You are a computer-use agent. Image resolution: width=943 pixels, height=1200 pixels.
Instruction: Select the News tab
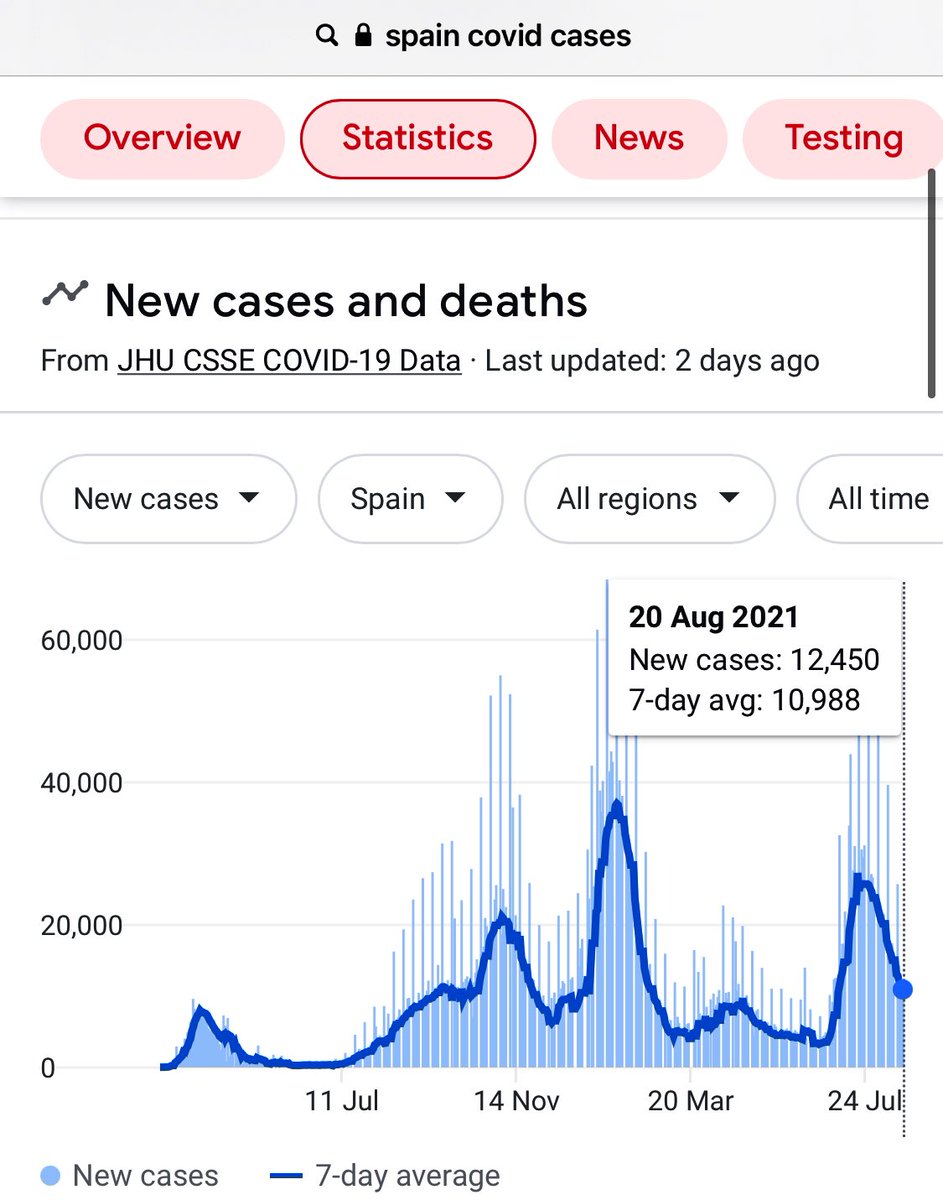coord(639,139)
